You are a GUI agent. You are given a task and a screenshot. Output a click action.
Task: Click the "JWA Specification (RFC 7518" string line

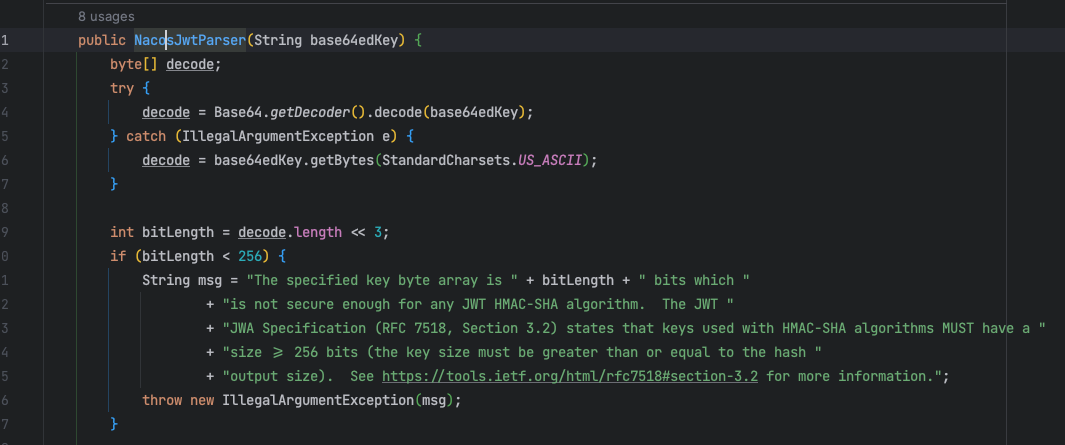point(634,328)
